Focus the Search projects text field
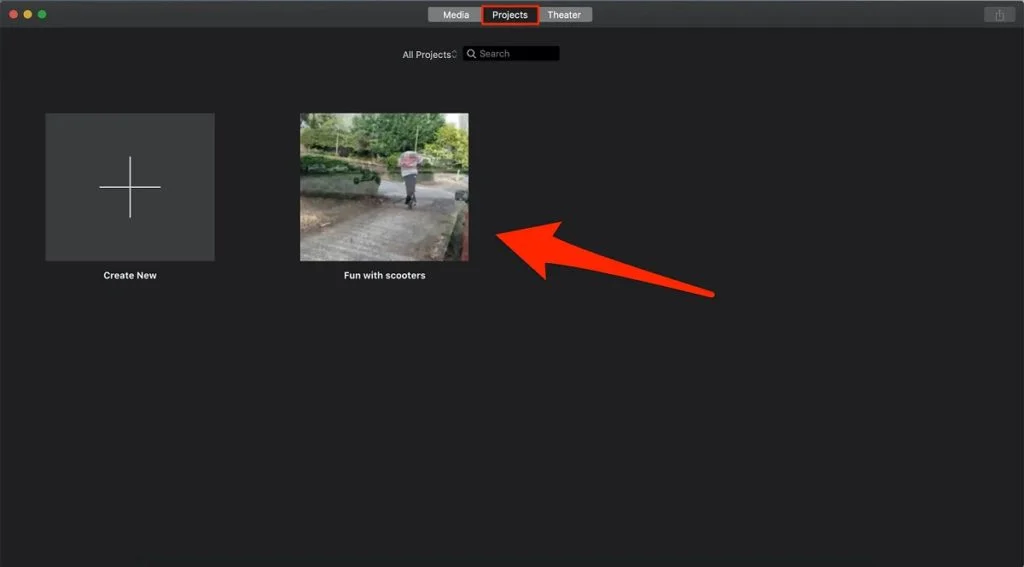Viewport: 1024px width, 567px height. point(517,54)
